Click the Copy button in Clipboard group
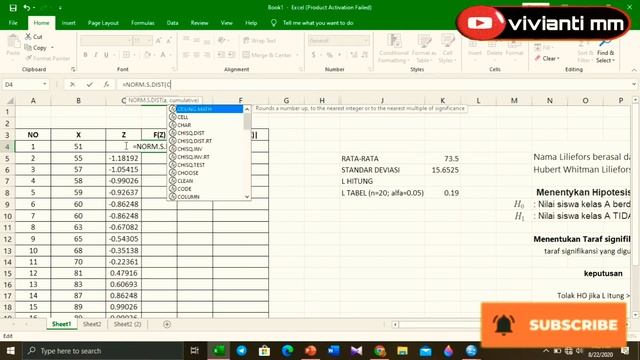This screenshot has height=360, width=640. pyautogui.click(x=36, y=48)
